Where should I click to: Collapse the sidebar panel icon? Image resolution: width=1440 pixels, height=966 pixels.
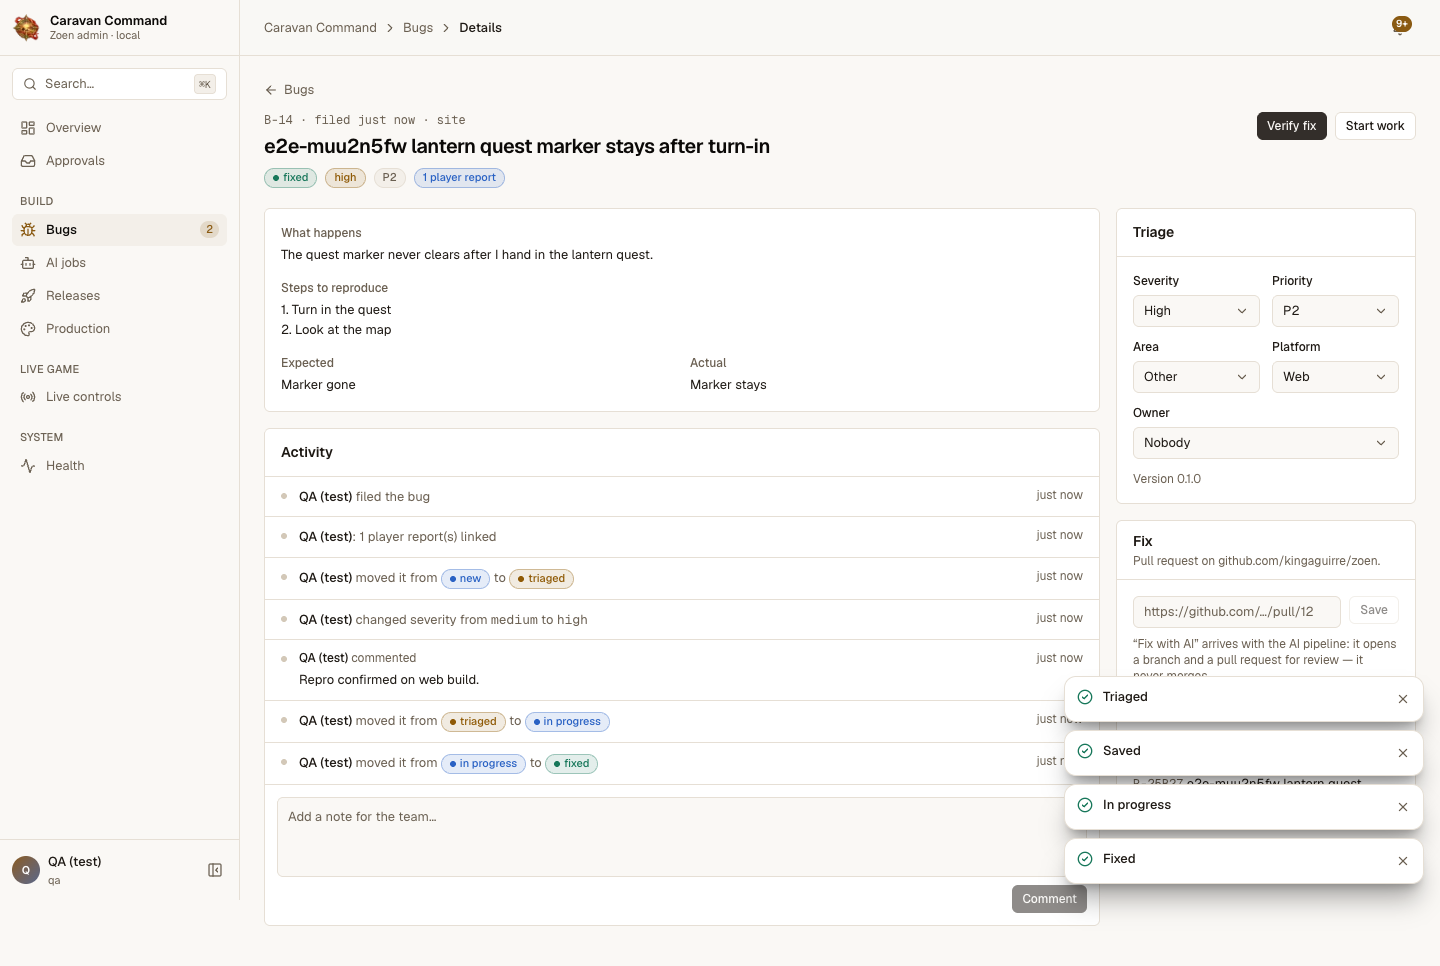click(215, 870)
